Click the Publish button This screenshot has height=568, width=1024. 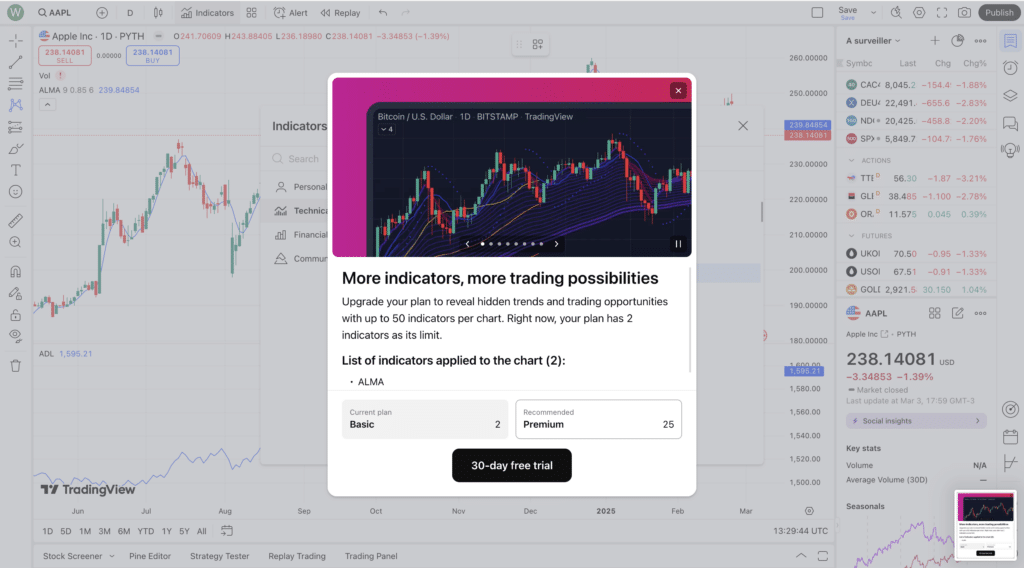[998, 13]
